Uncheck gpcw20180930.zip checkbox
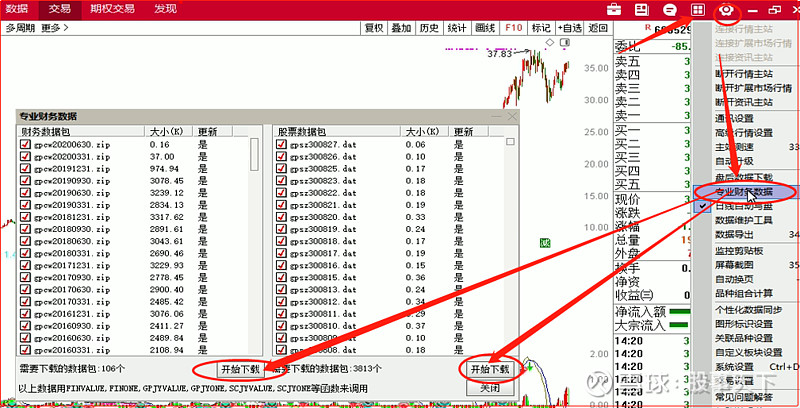 [25, 229]
